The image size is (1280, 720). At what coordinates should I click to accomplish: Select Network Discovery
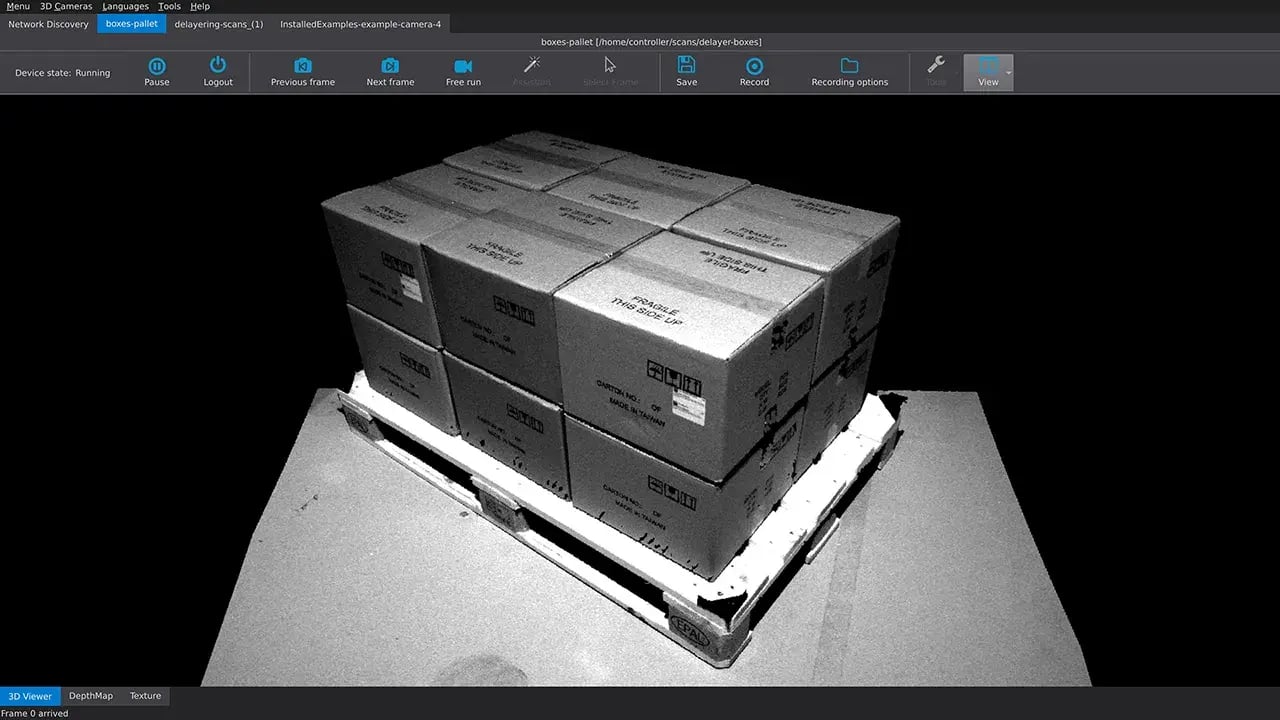[x=48, y=24]
